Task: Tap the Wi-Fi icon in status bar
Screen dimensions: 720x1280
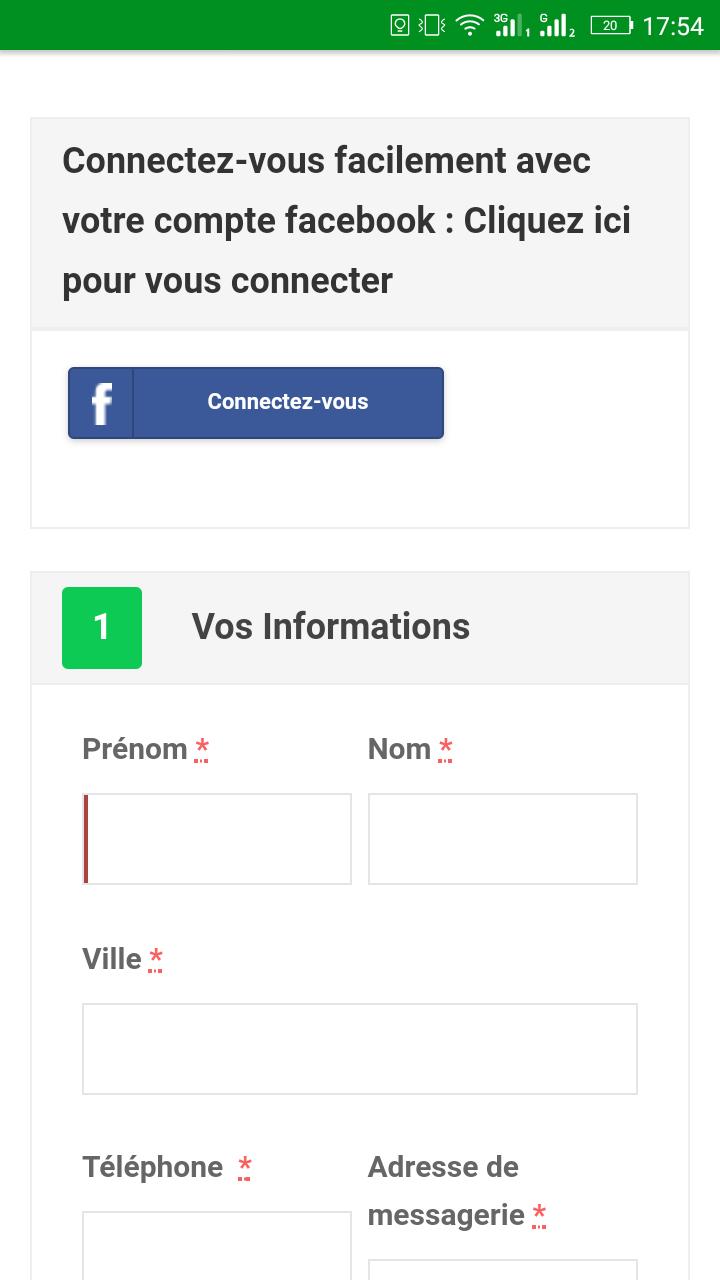Action: pyautogui.click(x=469, y=25)
